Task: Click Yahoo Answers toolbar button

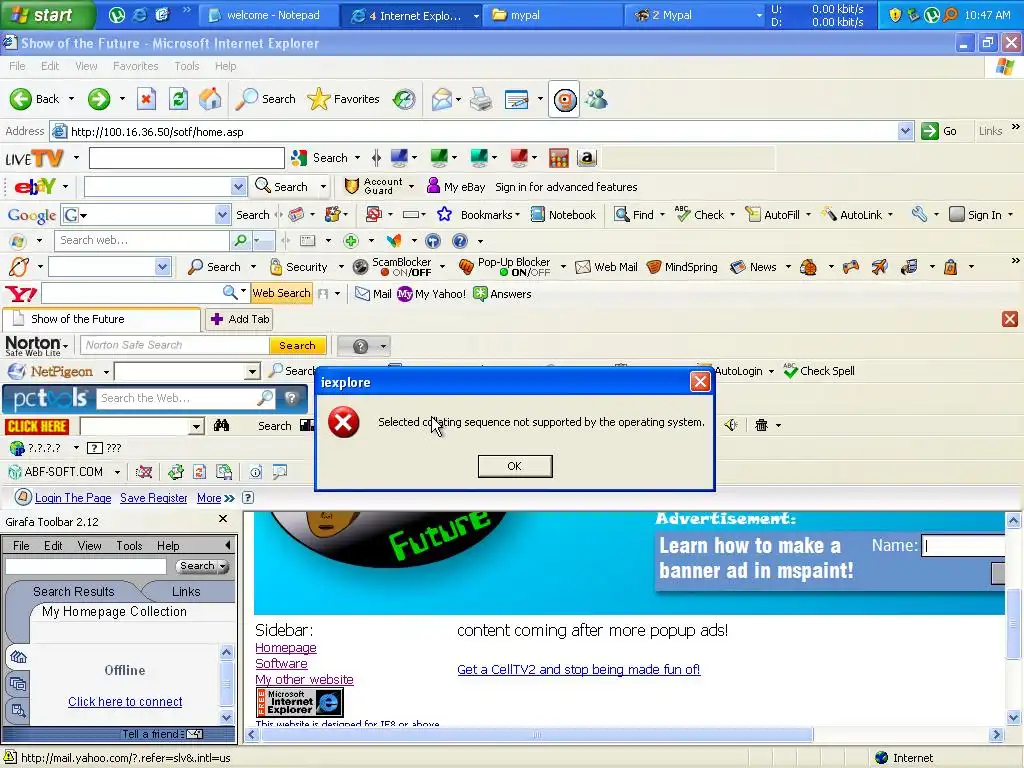Action: tap(502, 294)
